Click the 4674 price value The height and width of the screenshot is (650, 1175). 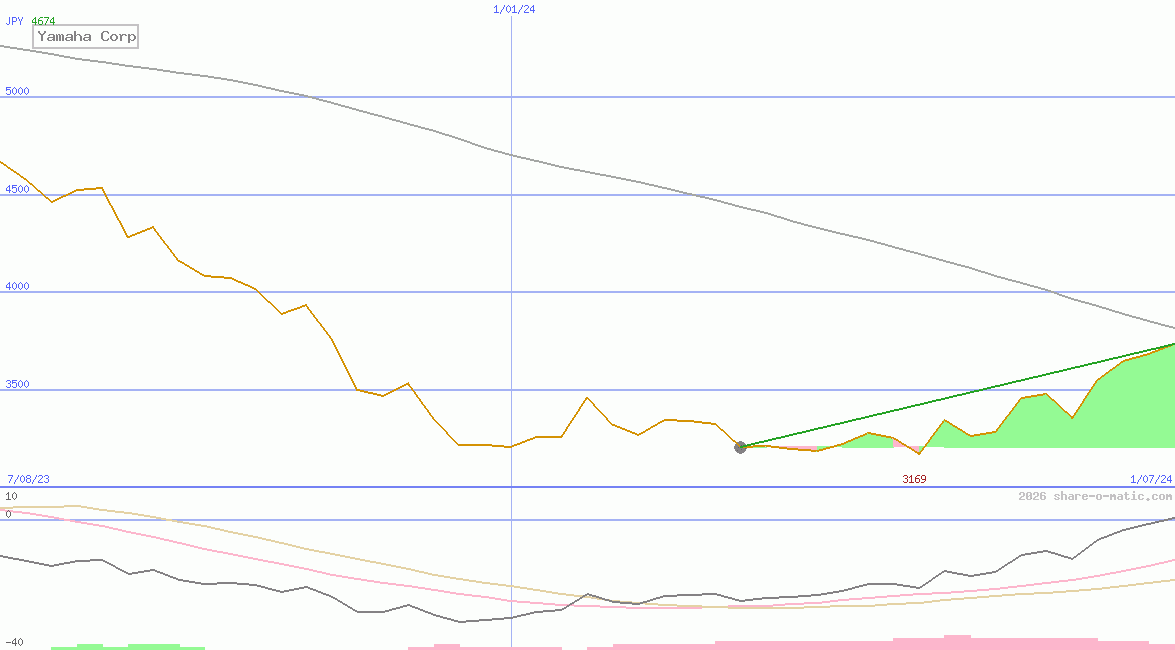click(x=43, y=21)
